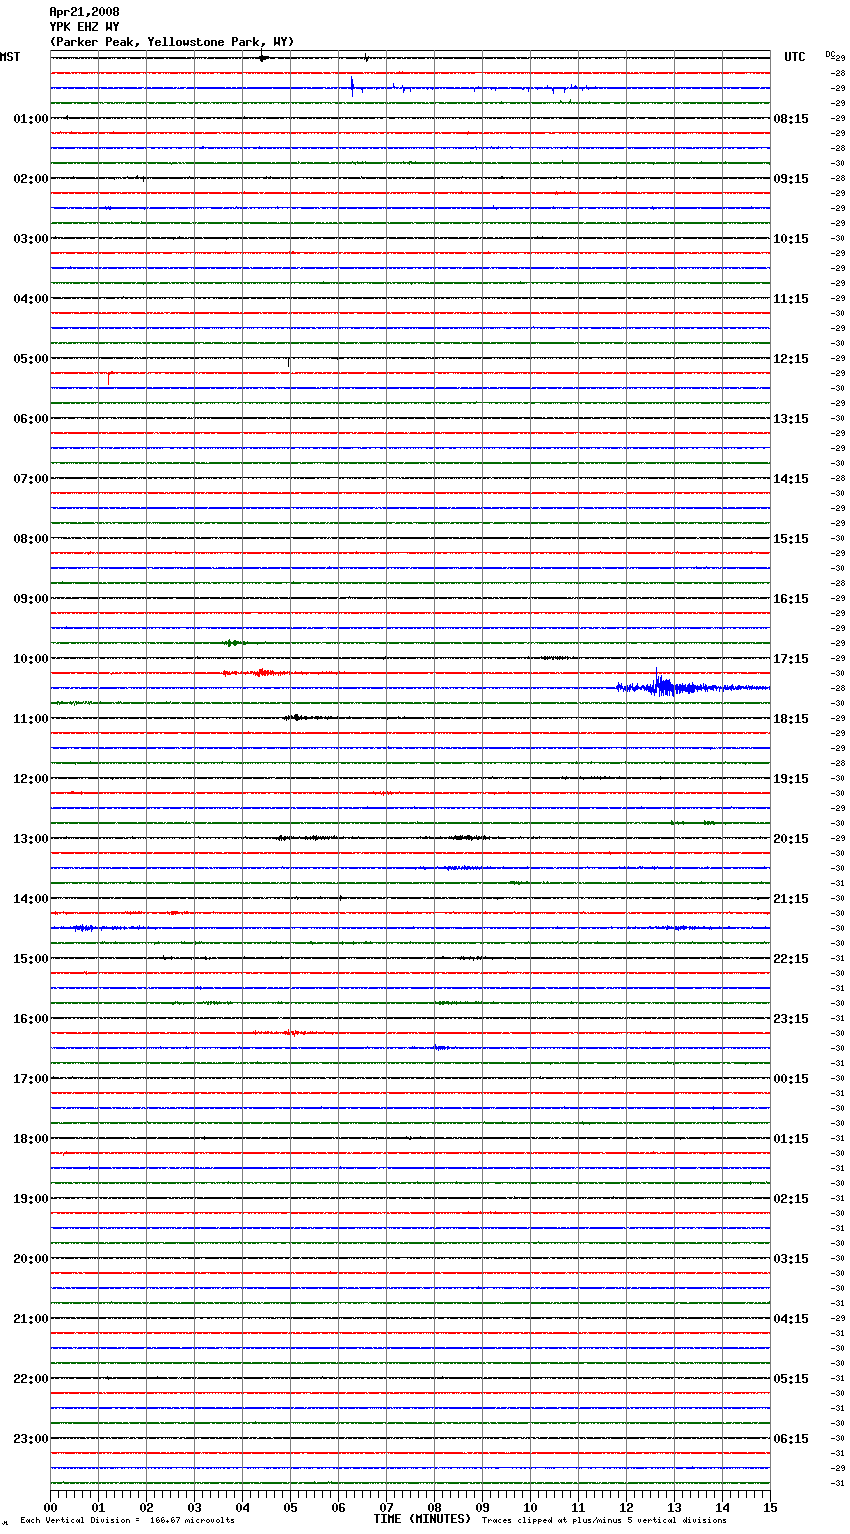Screen dimensions: 850x1534
Task: Click the '13:00' MST row label
Action: click(x=31, y=839)
